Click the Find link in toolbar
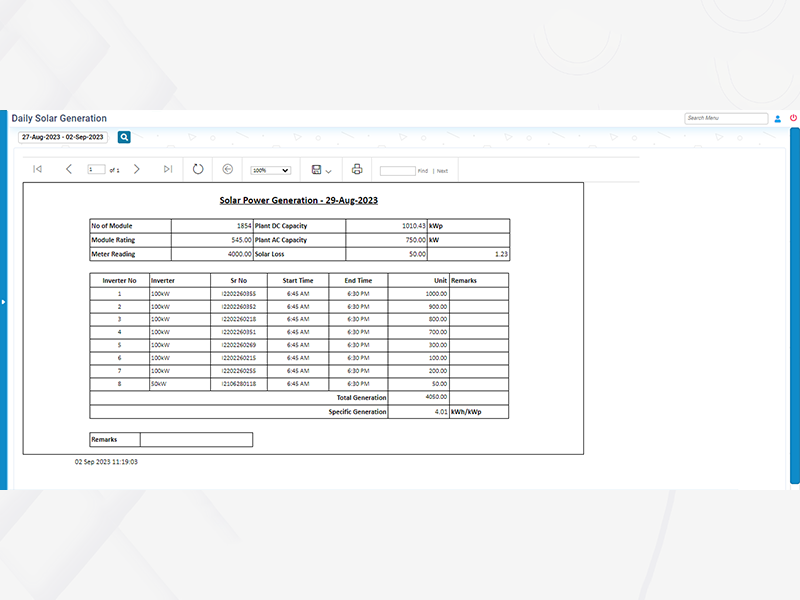Viewport: 800px width, 600px height. pyautogui.click(x=423, y=171)
